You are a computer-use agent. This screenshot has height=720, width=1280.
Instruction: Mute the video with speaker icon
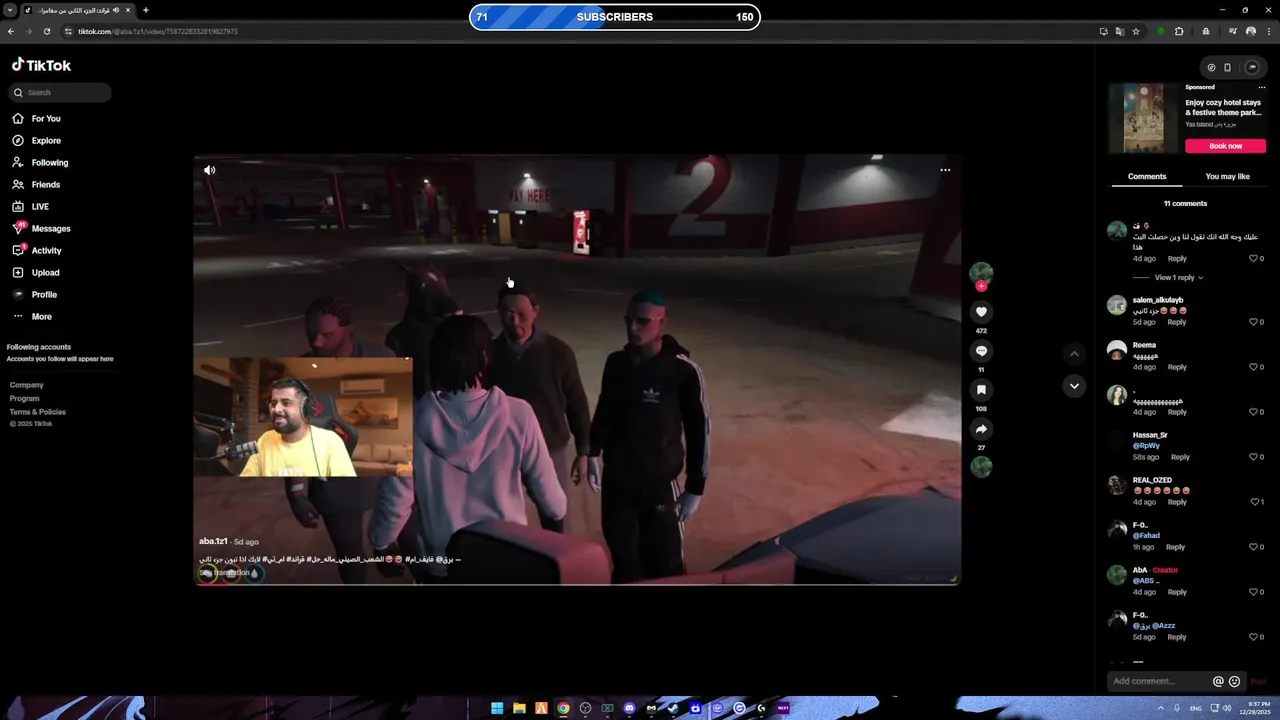[209, 170]
